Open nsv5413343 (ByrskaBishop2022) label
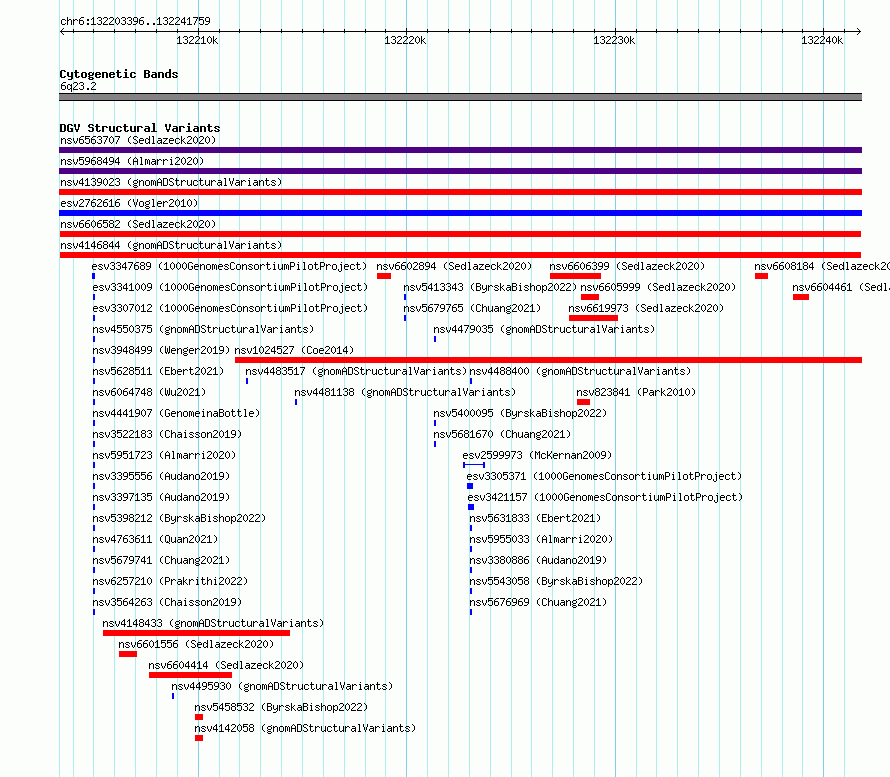The height and width of the screenshot is (777, 890). click(490, 287)
